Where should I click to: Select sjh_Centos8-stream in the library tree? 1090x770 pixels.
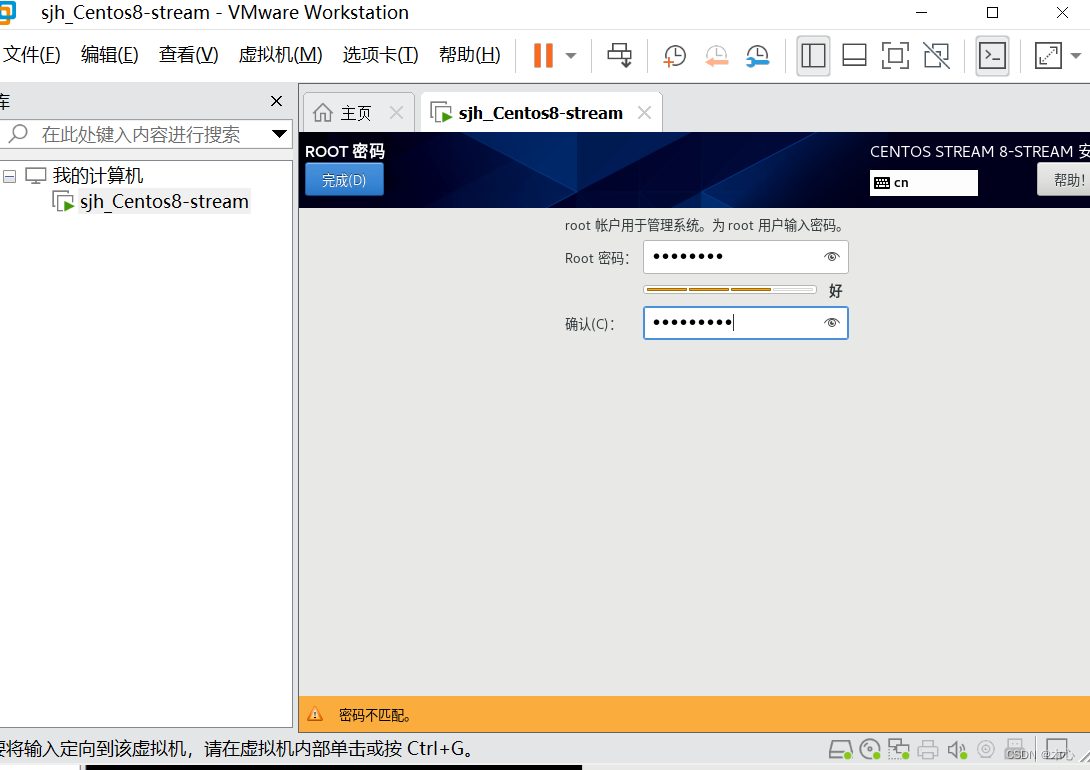[164, 202]
